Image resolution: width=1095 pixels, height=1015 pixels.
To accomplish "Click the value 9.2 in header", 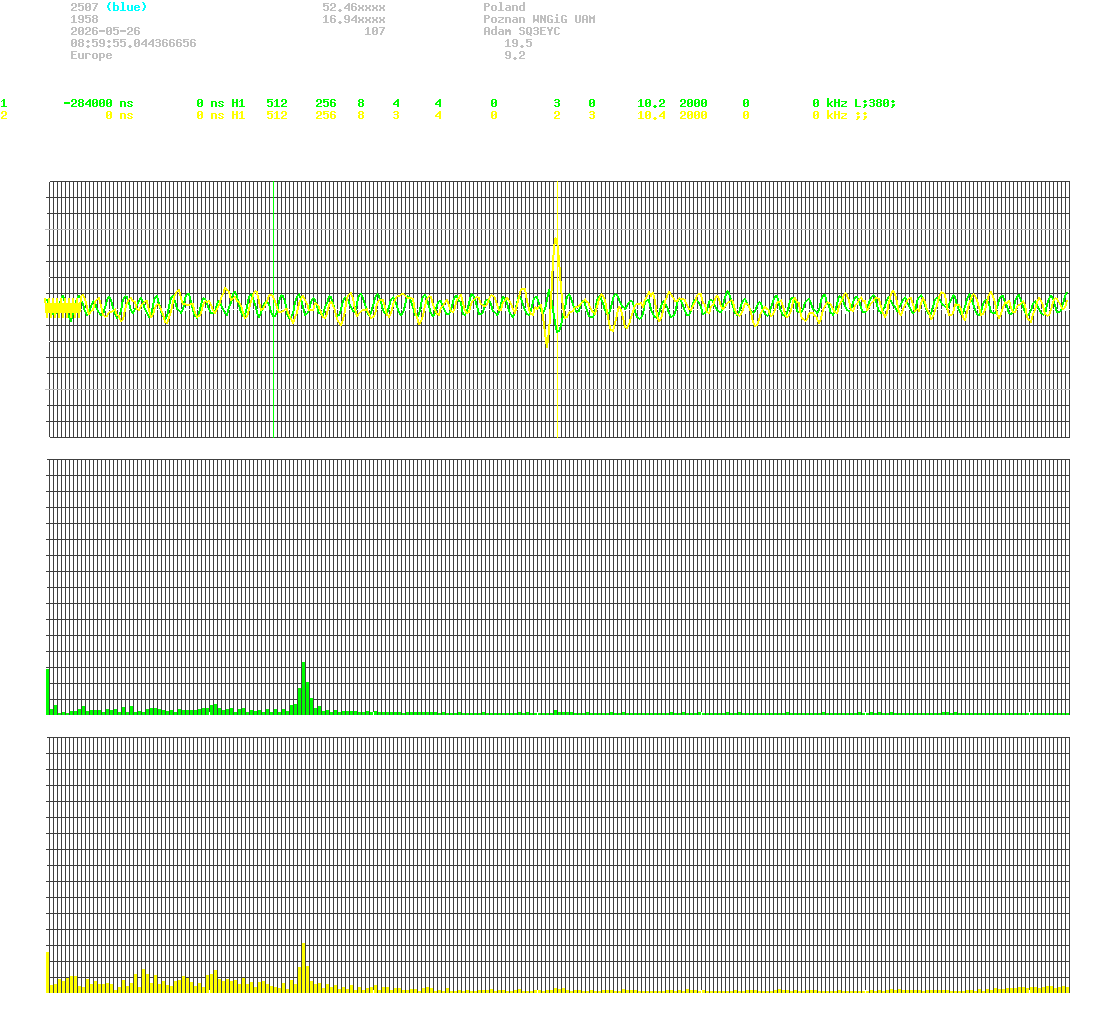I will pos(515,54).
